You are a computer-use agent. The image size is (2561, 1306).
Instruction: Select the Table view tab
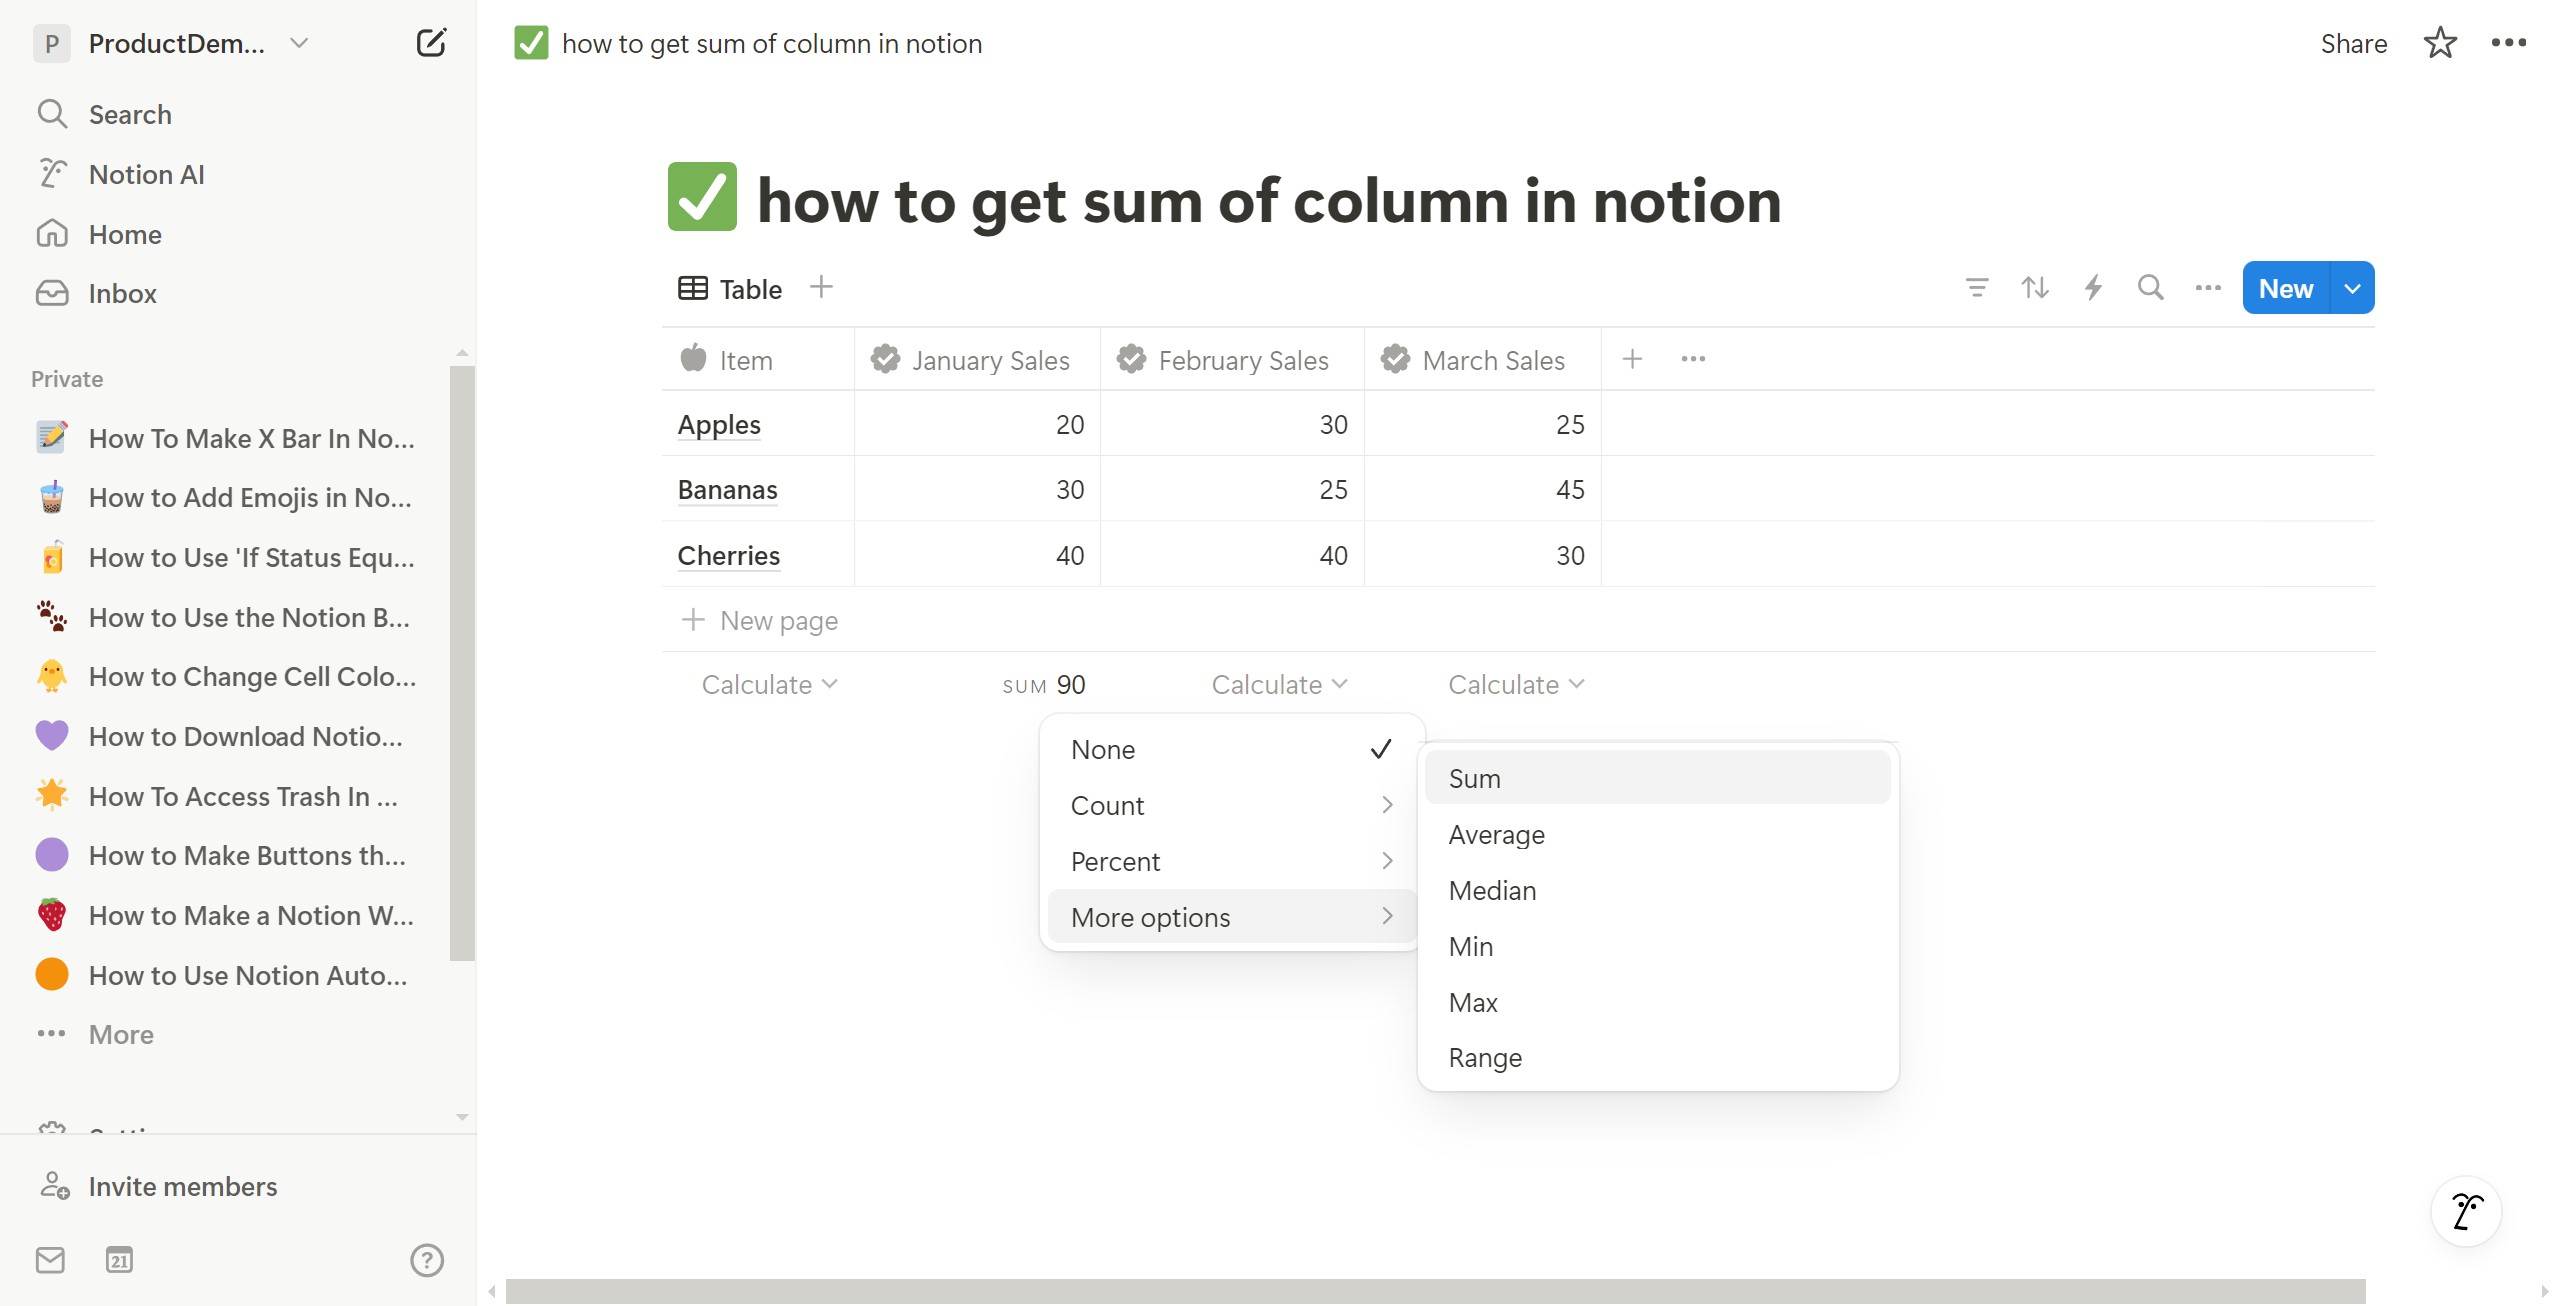730,289
